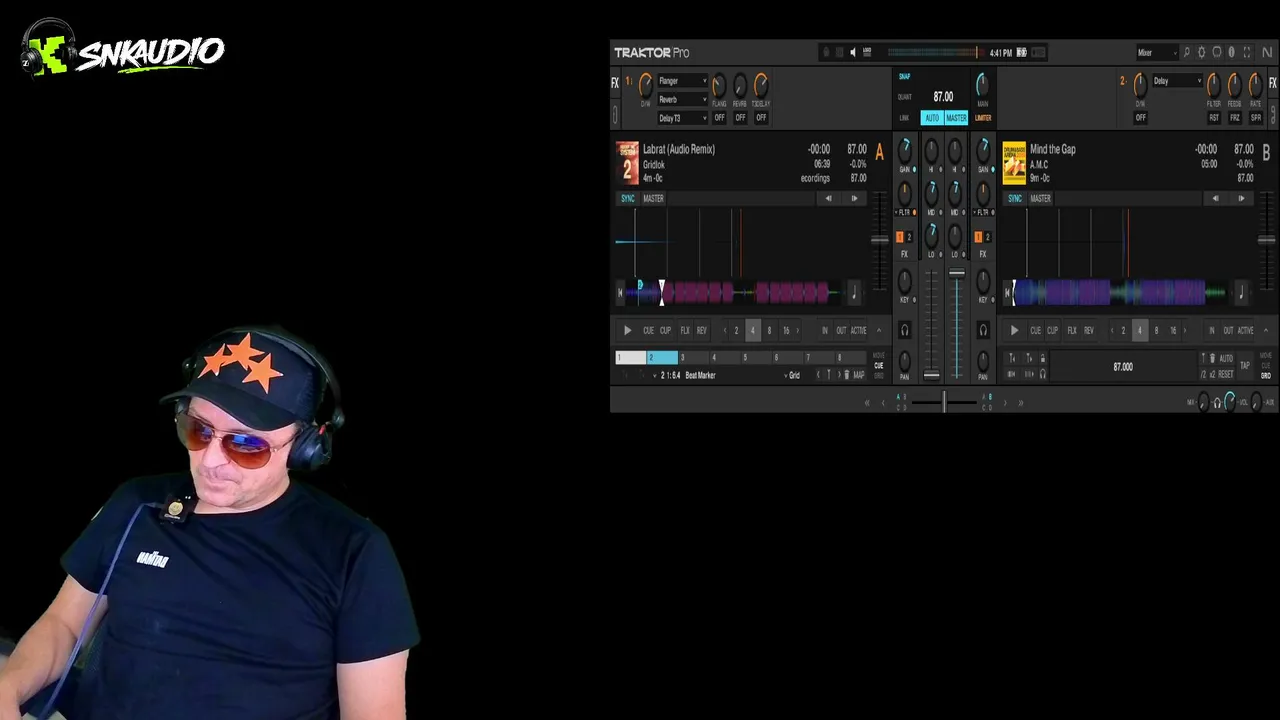Image resolution: width=1280 pixels, height=720 pixels.
Task: Click Deck B tempo bend right arrow
Action: pos(1241,199)
